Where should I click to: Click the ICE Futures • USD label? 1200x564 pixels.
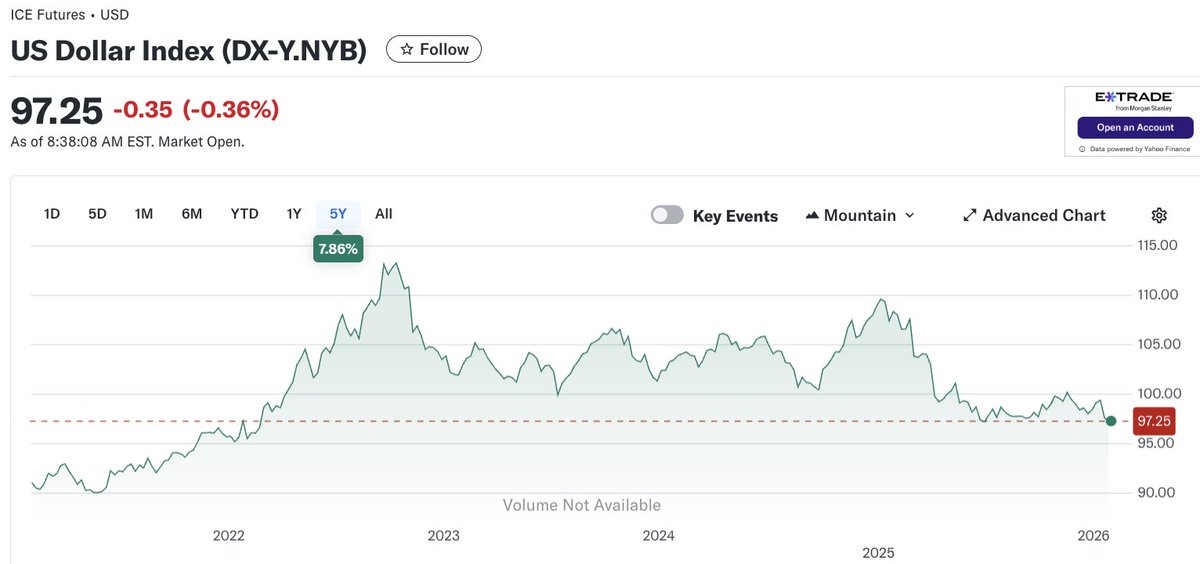coord(69,15)
